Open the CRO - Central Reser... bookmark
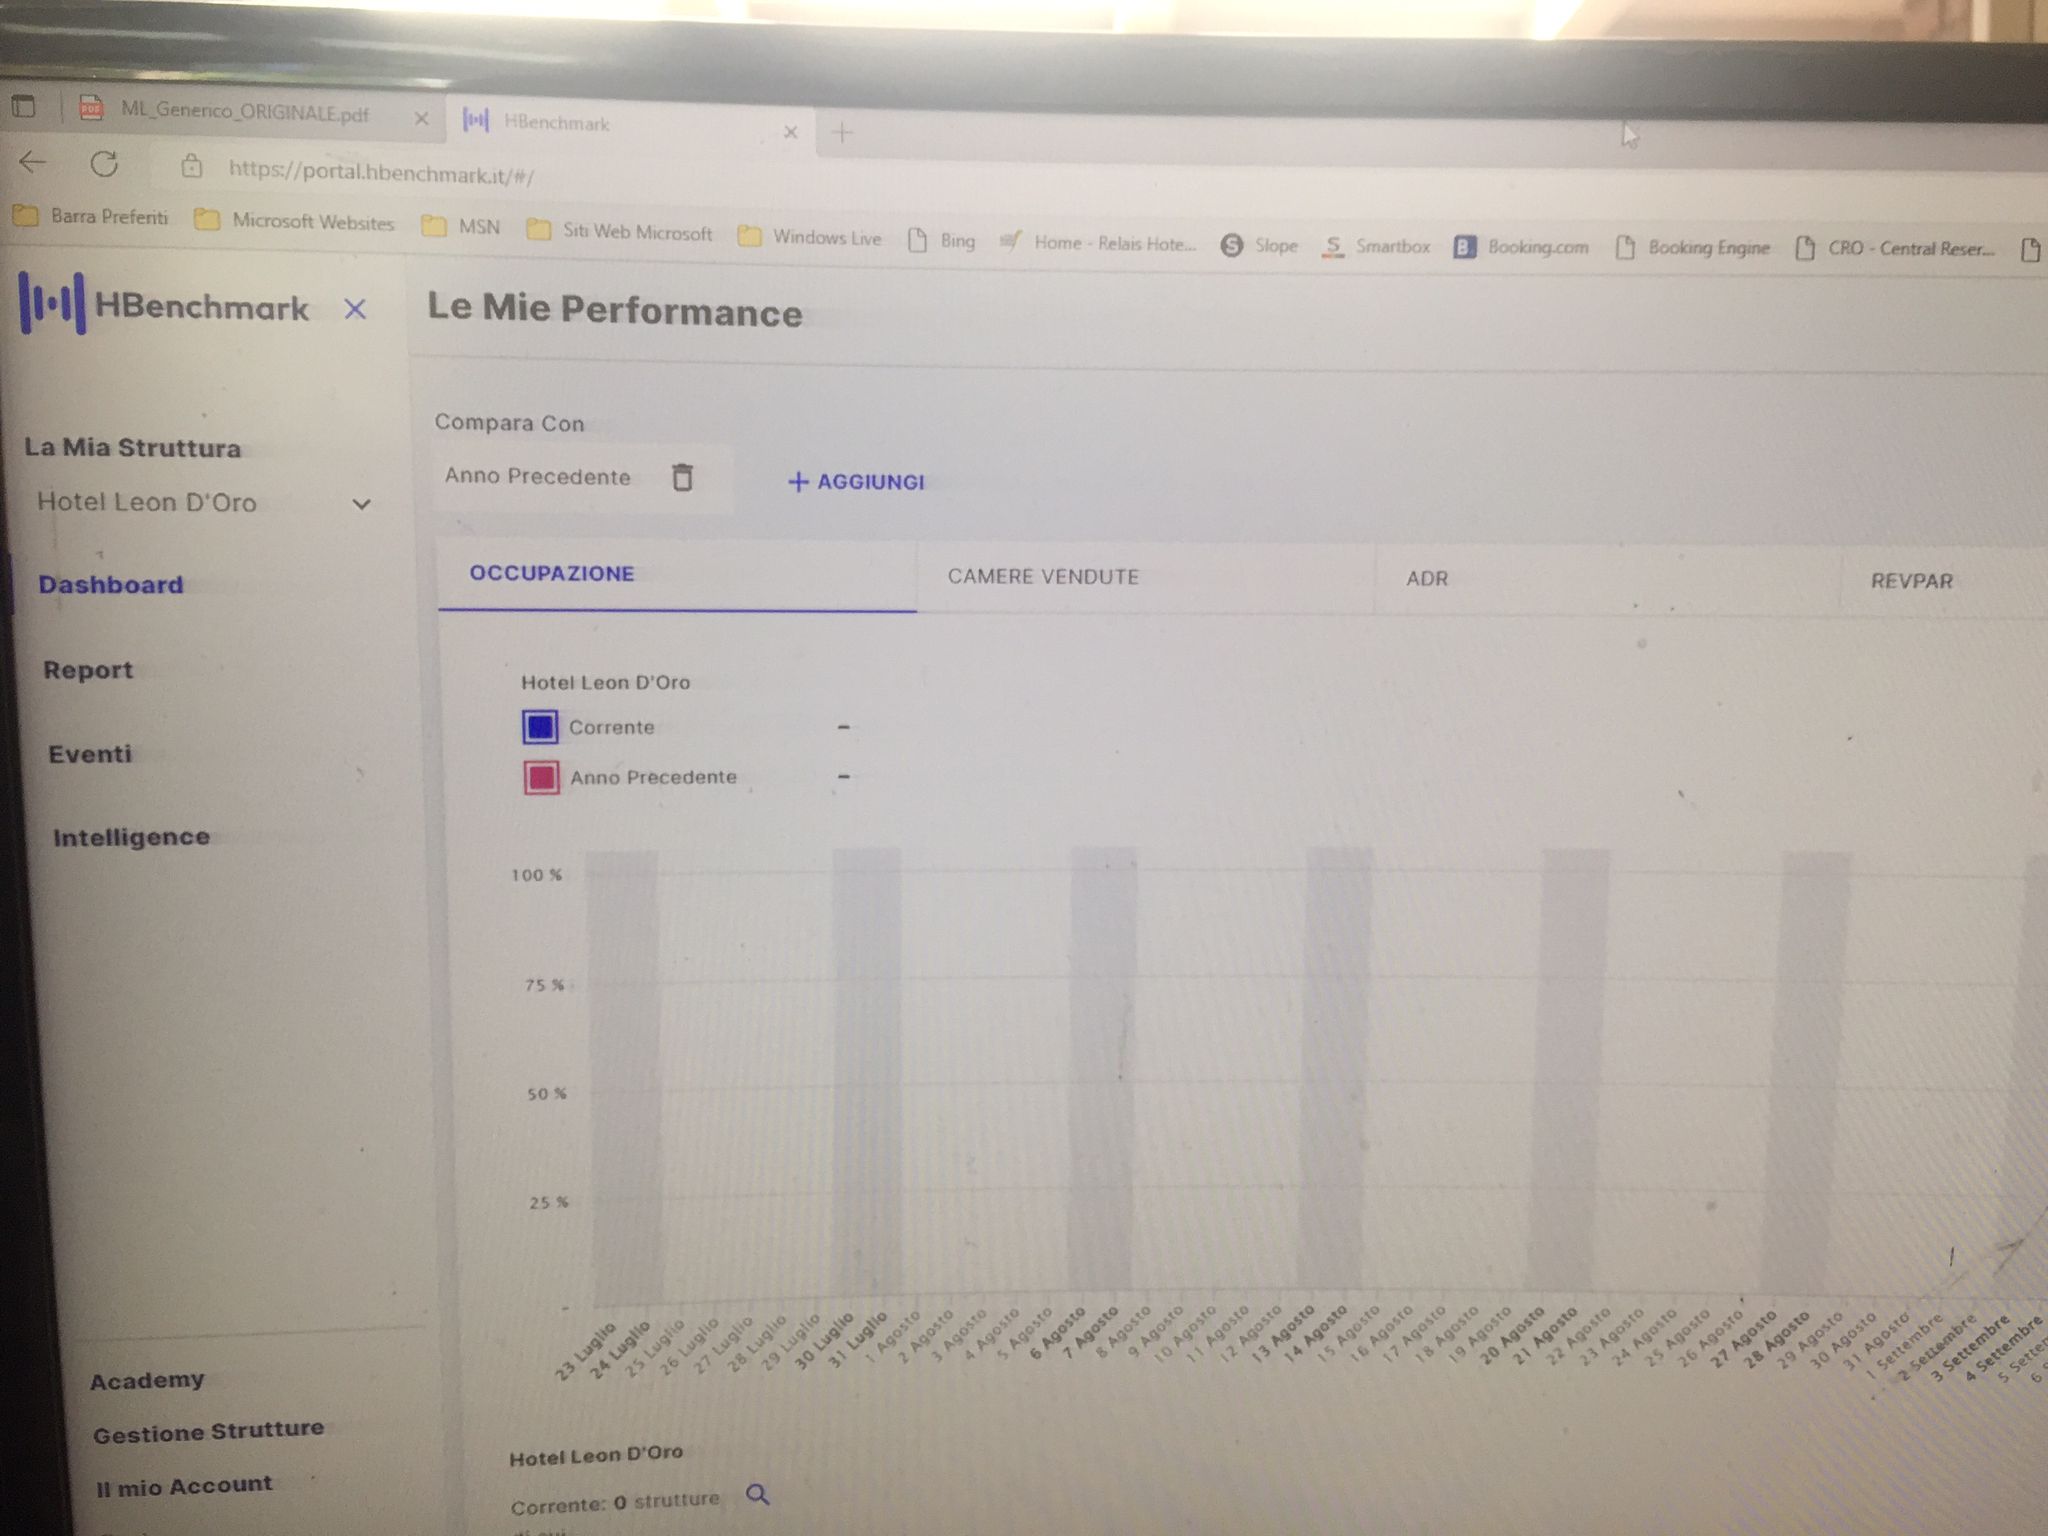2048x1536 pixels. [1895, 249]
